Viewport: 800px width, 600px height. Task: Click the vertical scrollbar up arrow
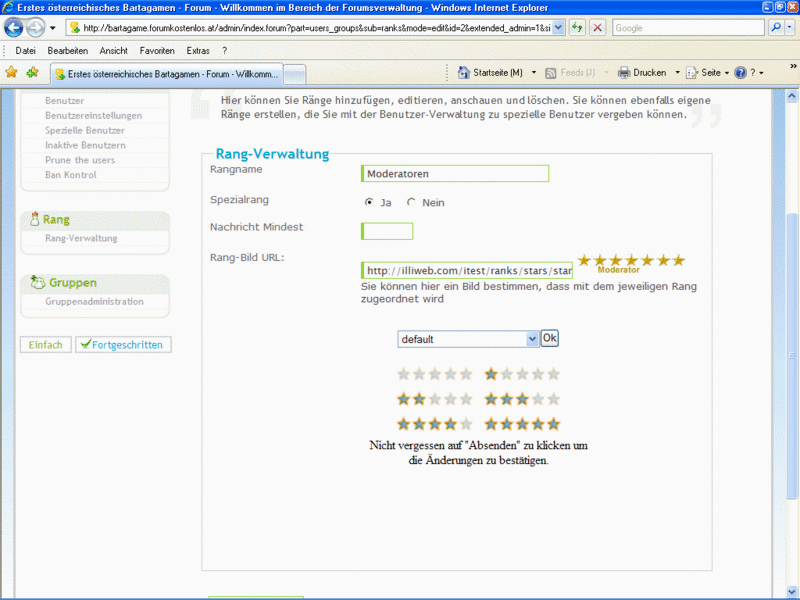[791, 95]
